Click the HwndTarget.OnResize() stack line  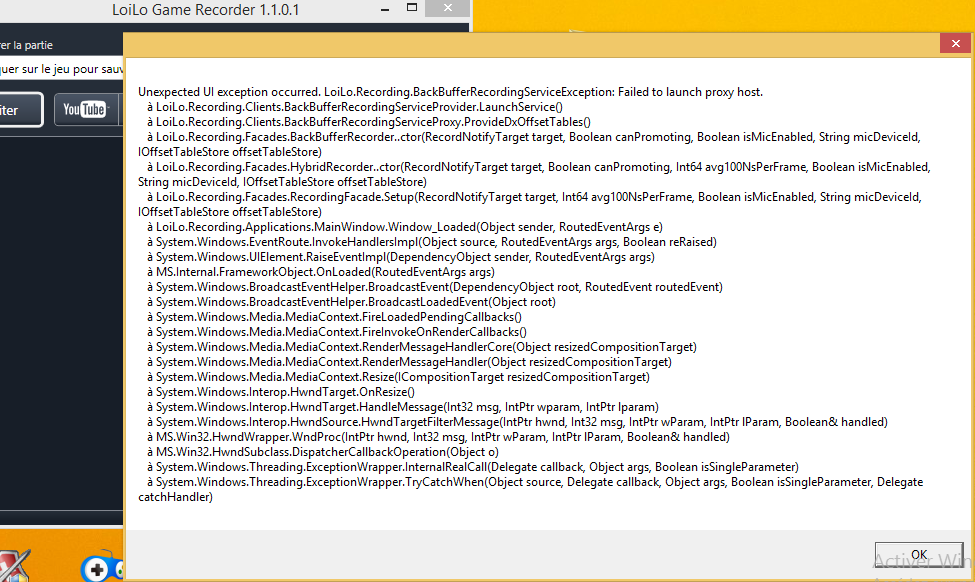[x=281, y=392]
